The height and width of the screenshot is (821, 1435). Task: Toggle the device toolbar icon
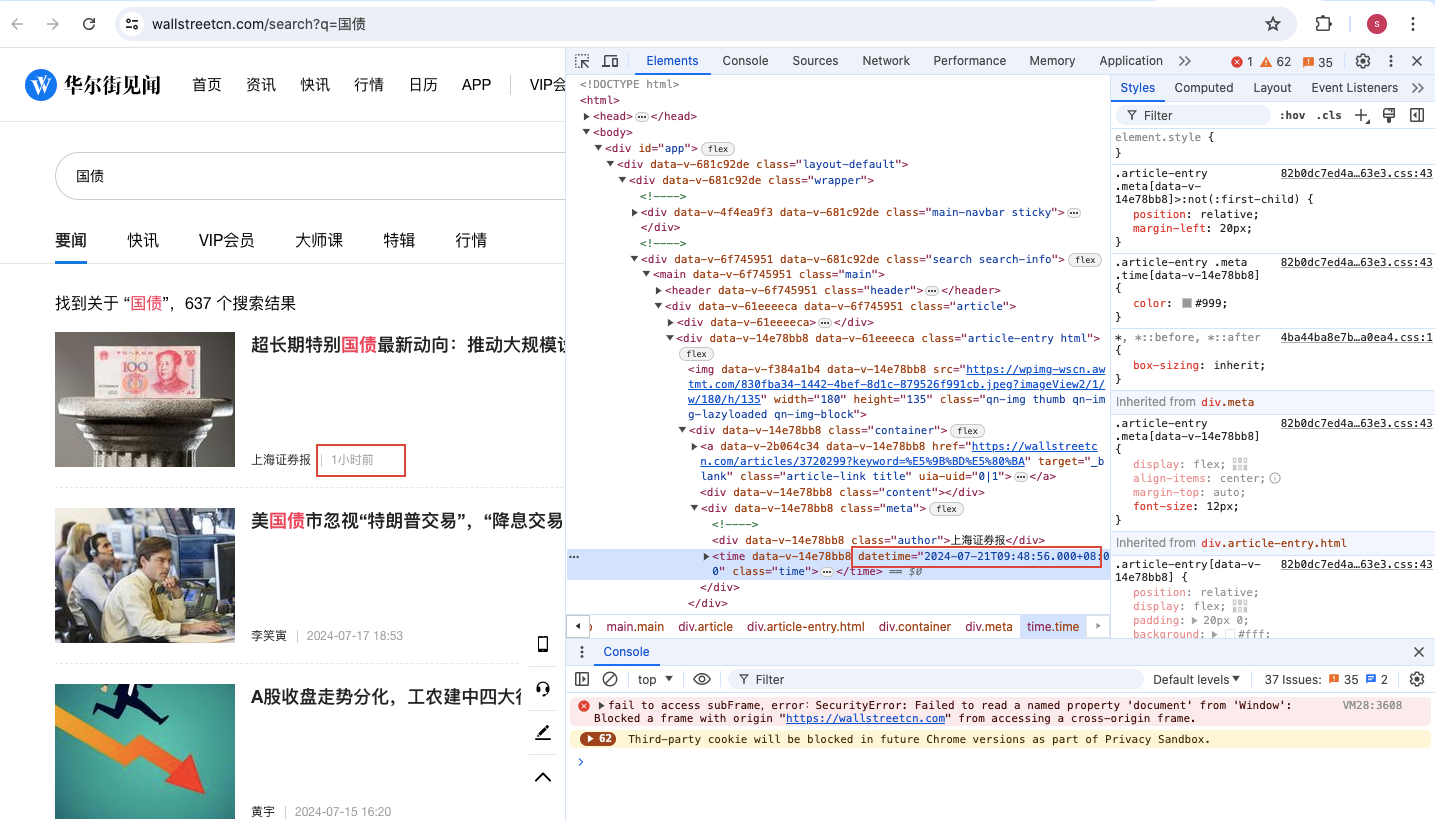tap(610, 61)
